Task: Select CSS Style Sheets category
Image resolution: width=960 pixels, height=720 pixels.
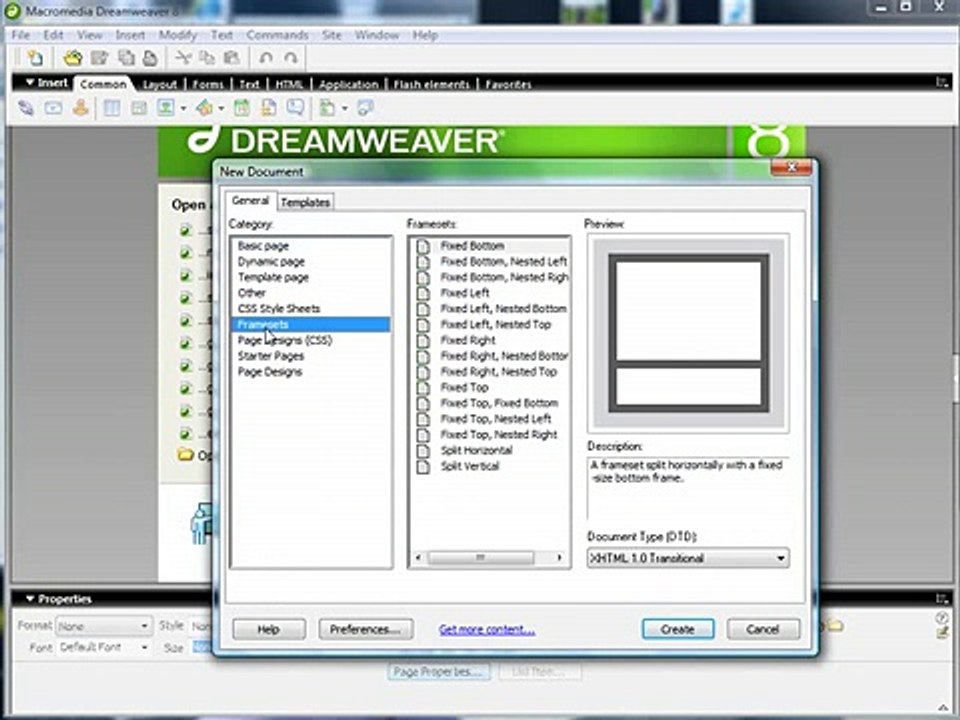Action: [x=279, y=309]
